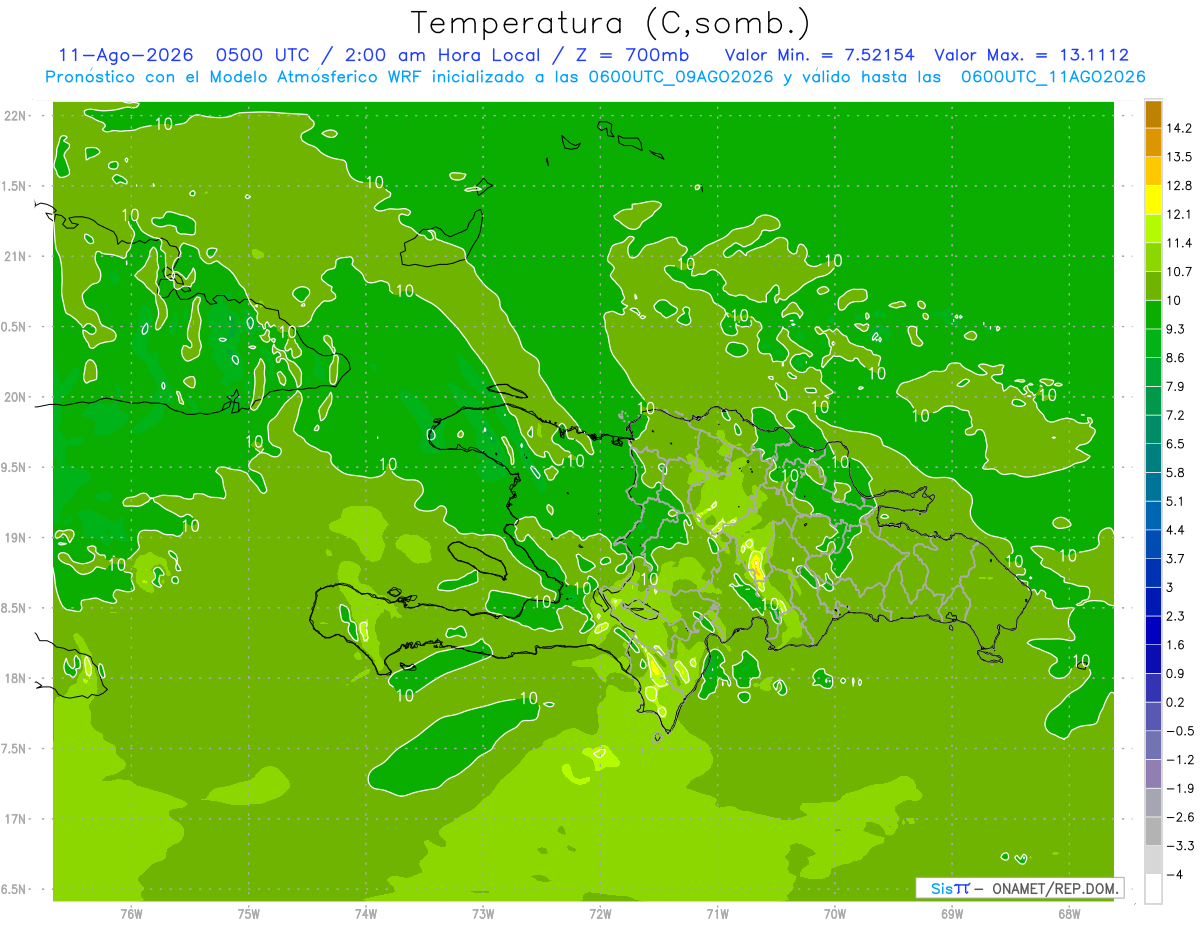Image resolution: width=1200 pixels, height=927 pixels.
Task: Click the "Valor Max. = 13.1112" text
Action: 1032,55
